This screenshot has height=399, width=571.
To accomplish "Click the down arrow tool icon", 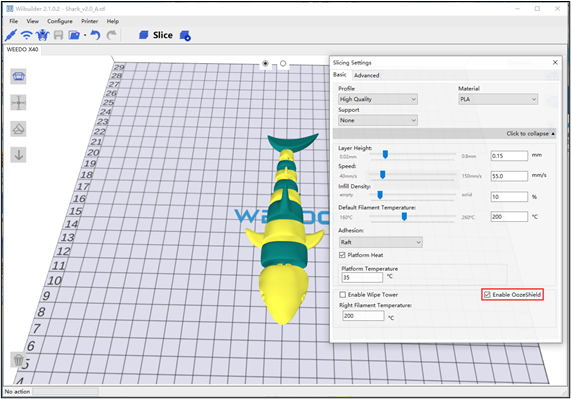I will click(x=18, y=155).
